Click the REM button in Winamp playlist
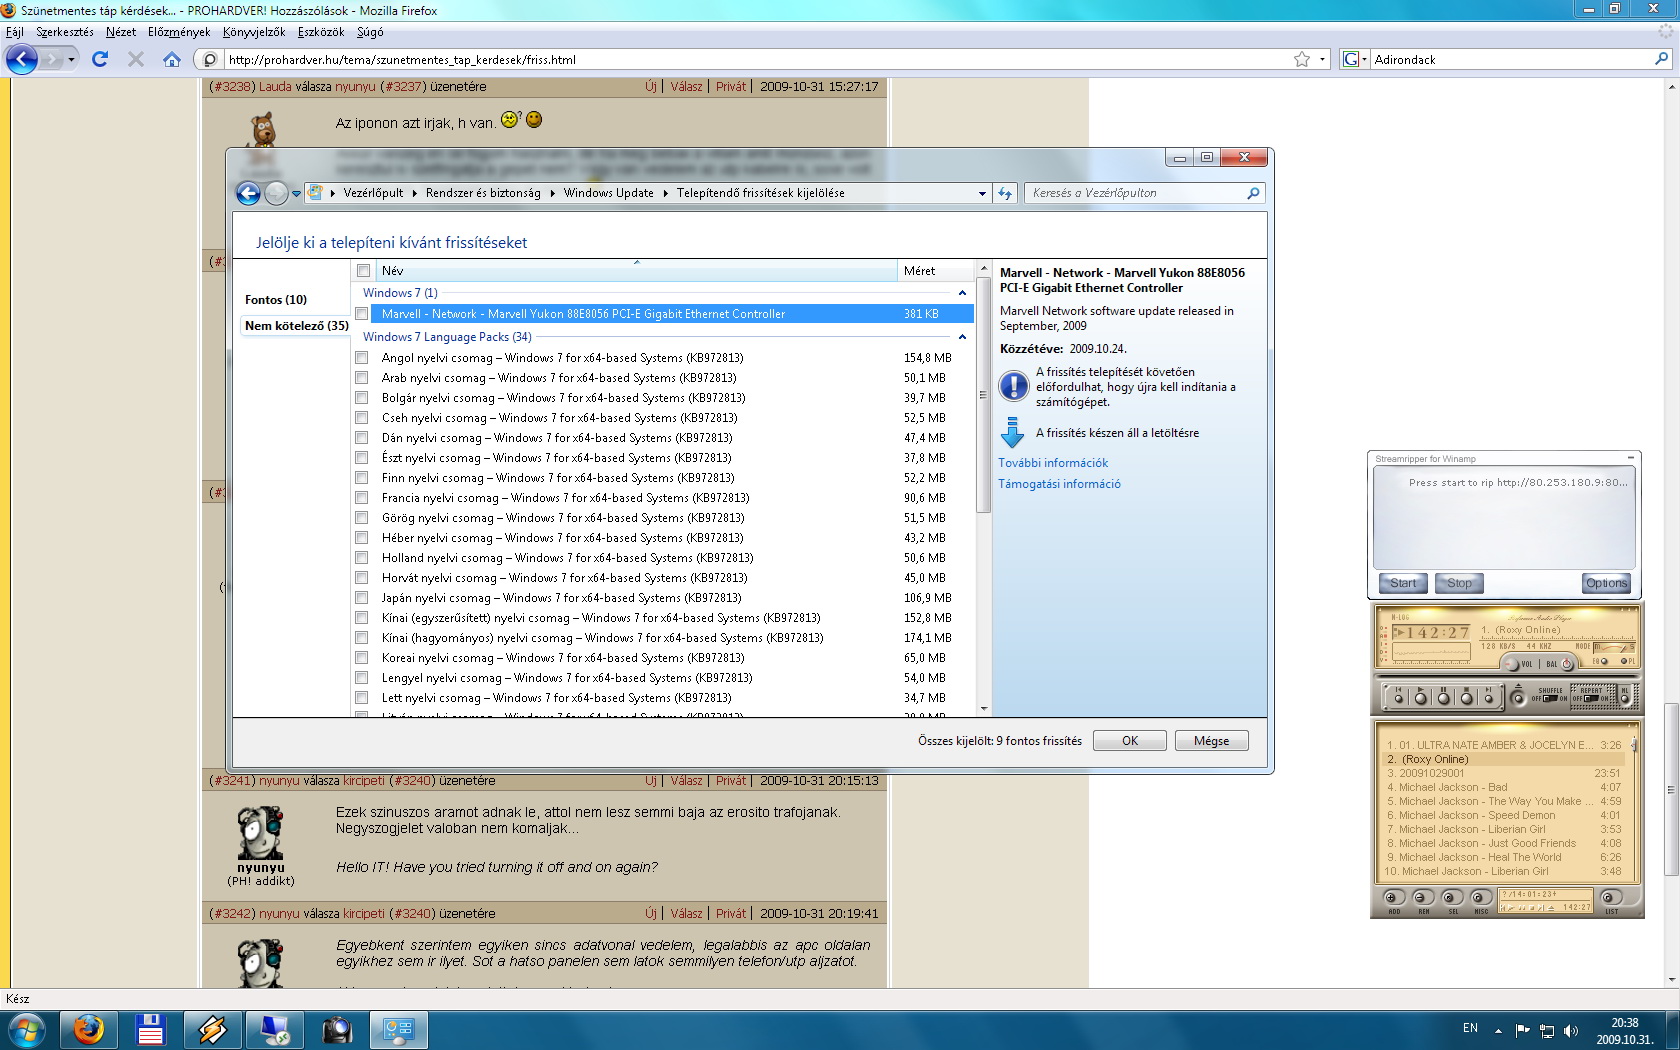Screen dimensions: 1680x1050 pos(1423,899)
